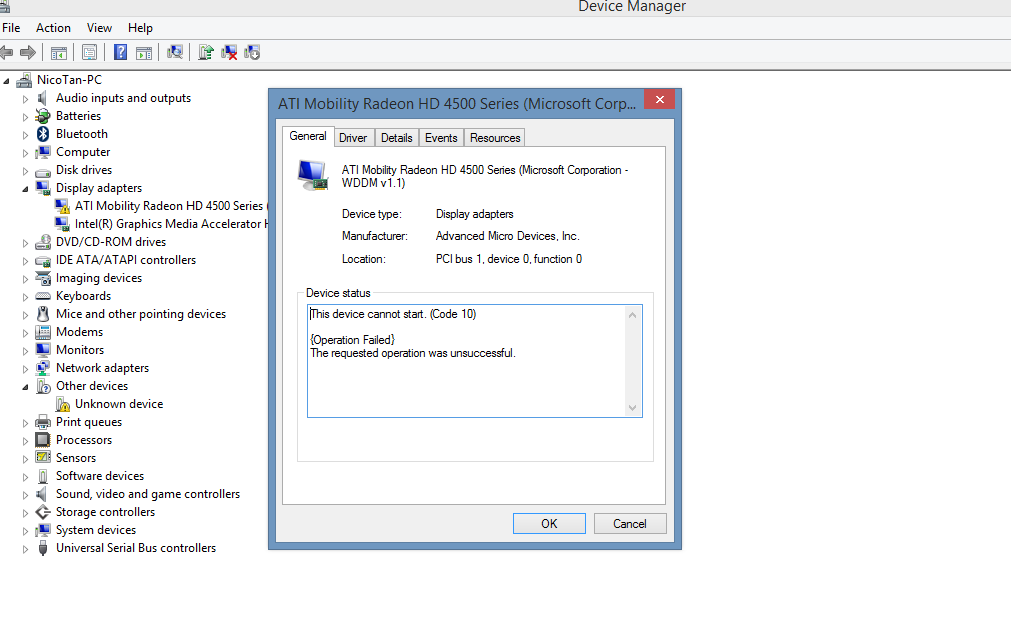Open the File menu
The image size is (1011, 633).
tap(11, 28)
